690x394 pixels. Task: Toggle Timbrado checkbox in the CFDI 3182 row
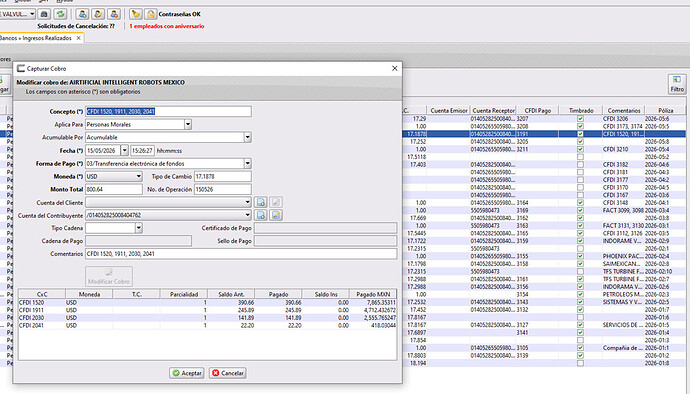(x=580, y=165)
